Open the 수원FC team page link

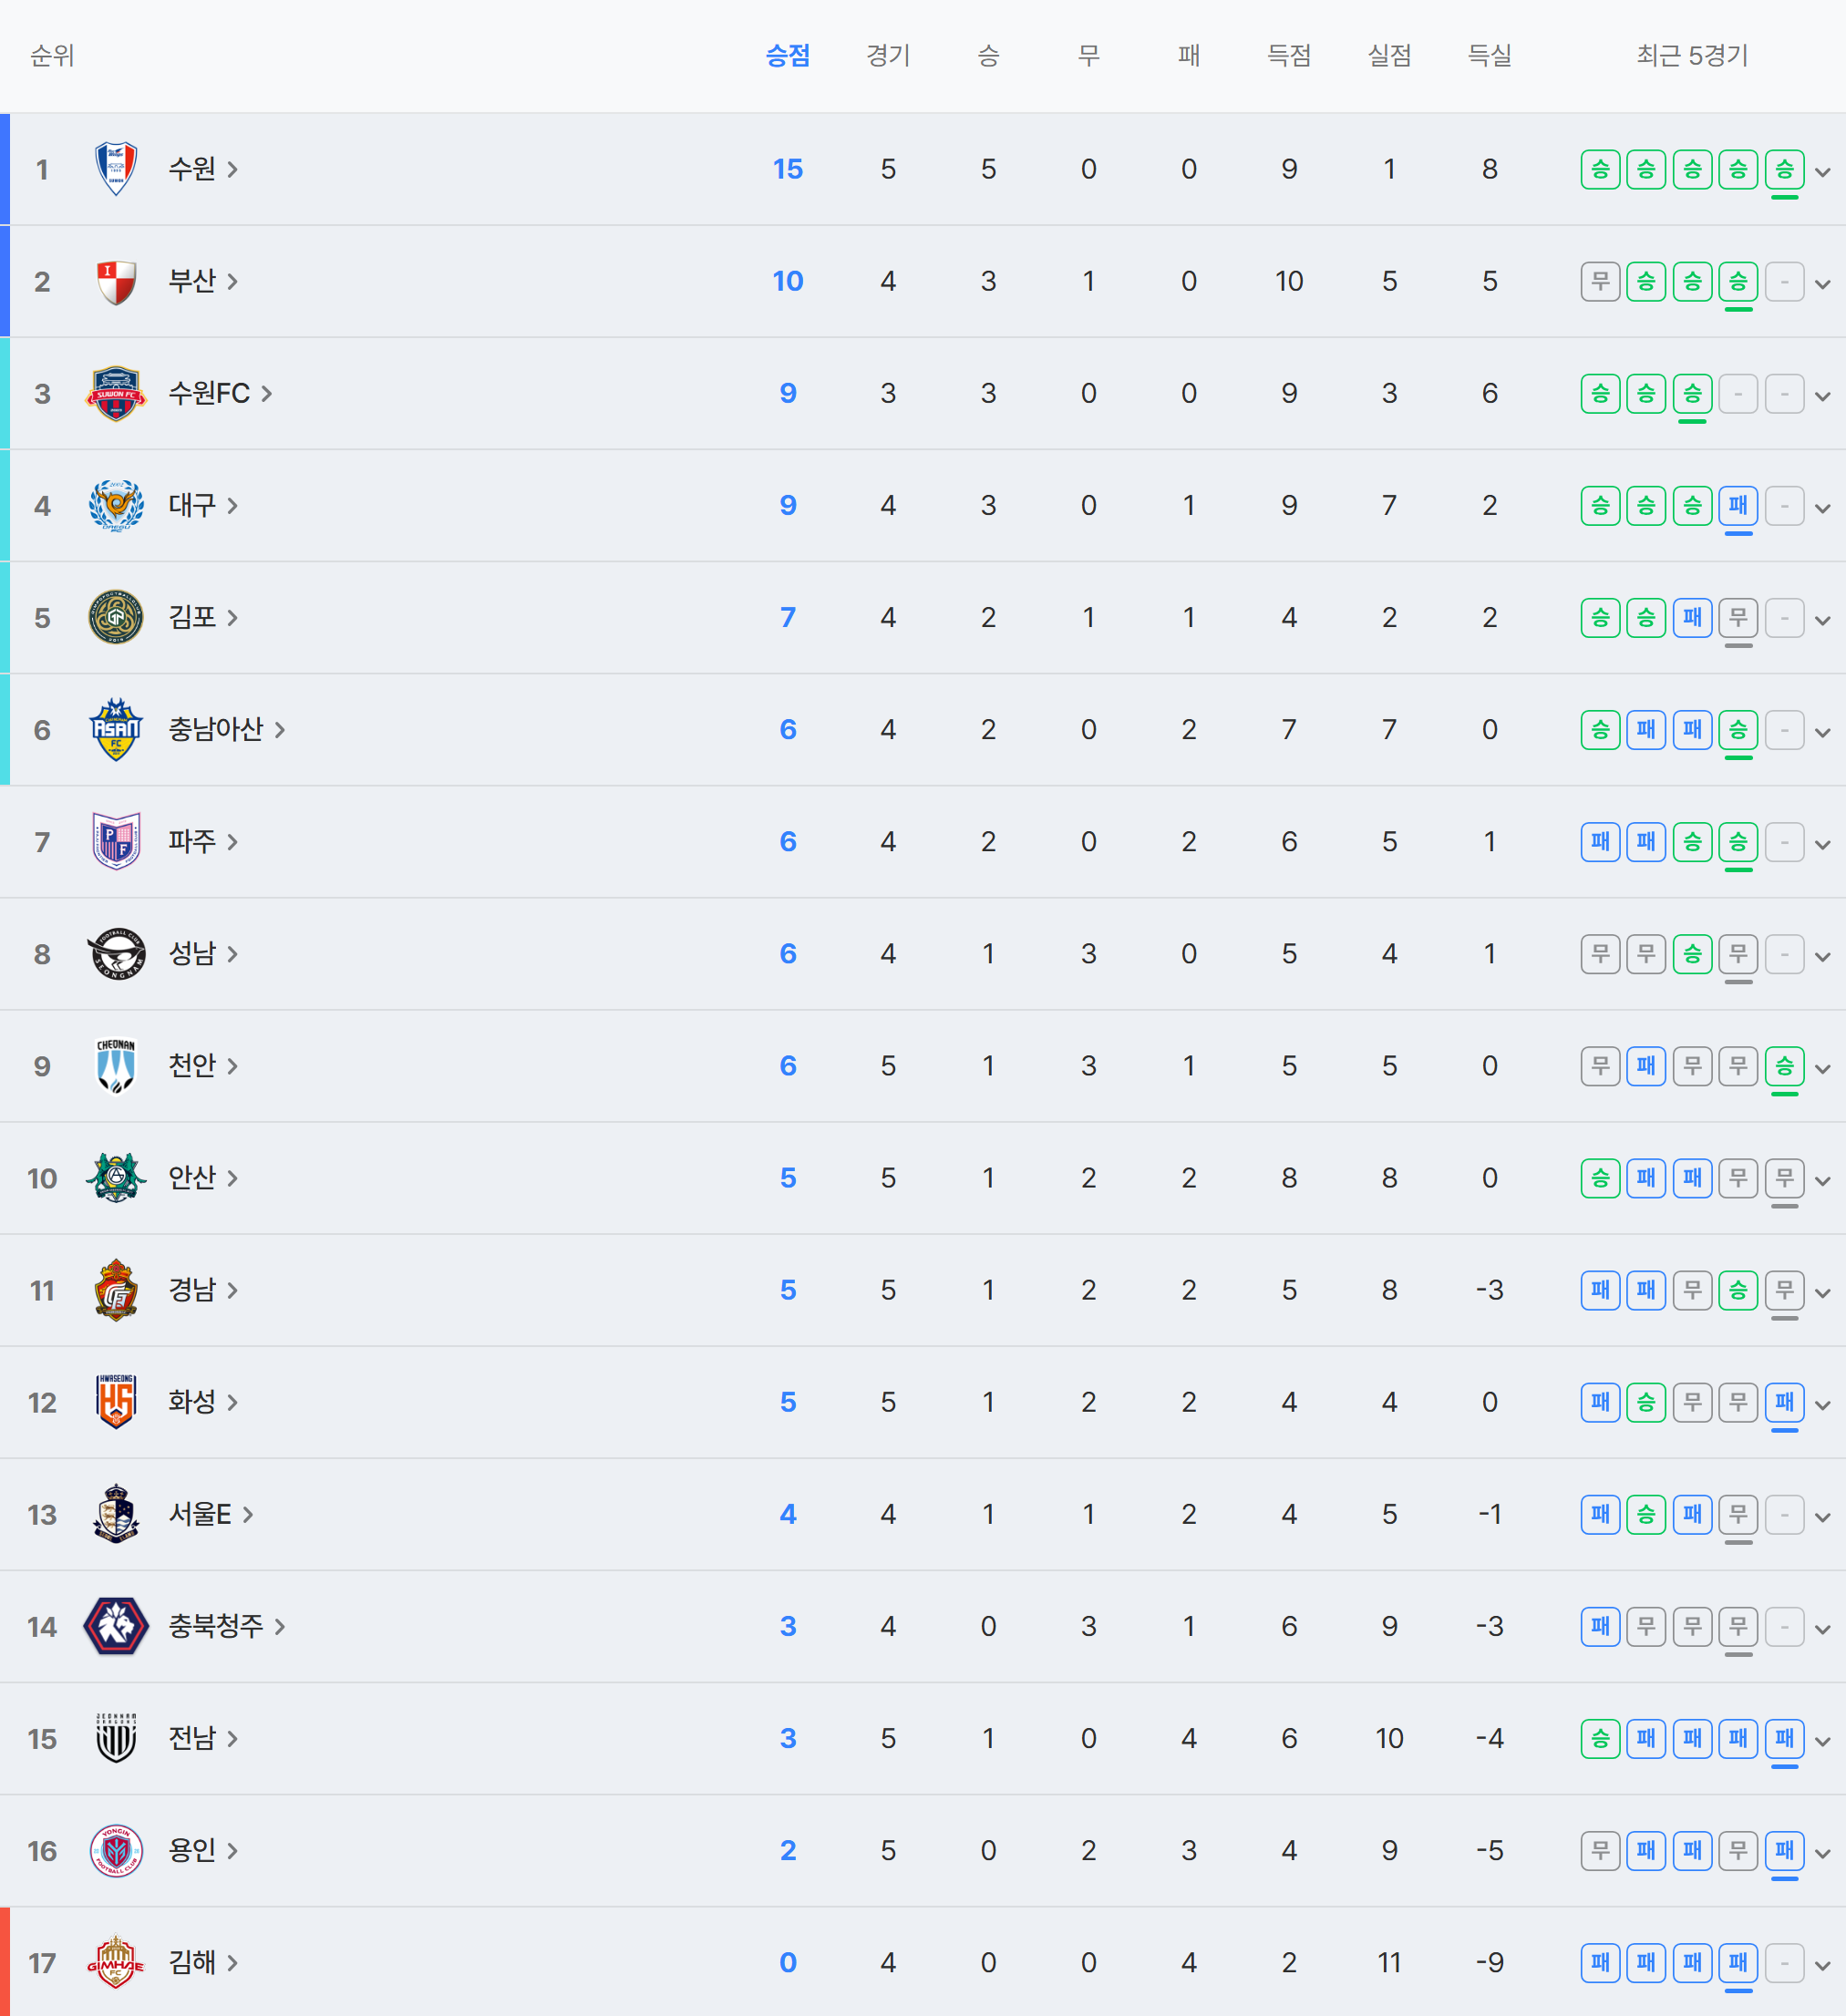(x=220, y=393)
